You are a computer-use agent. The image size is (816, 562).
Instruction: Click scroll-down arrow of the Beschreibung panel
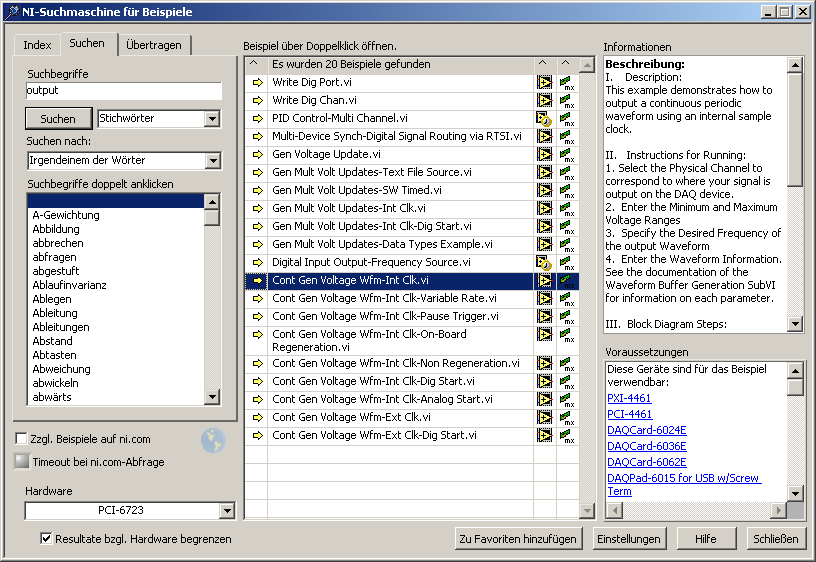795,324
